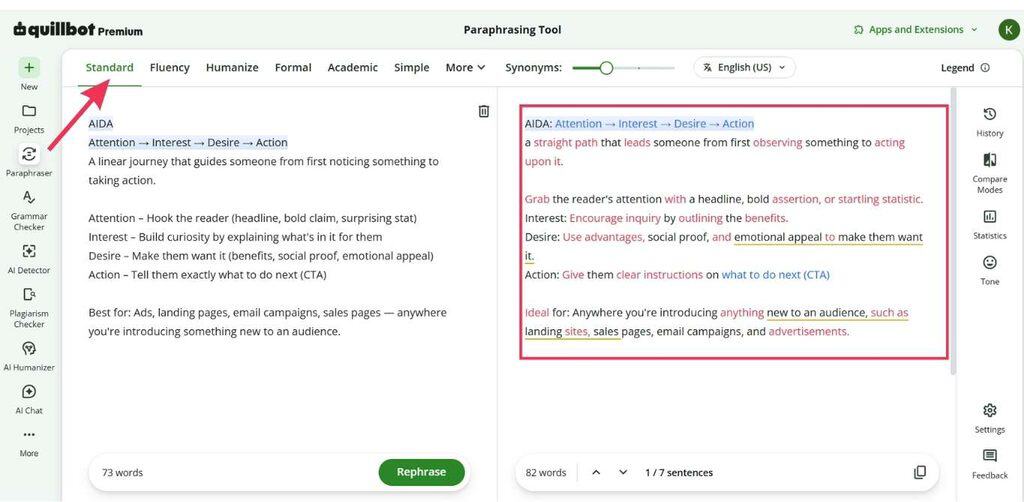Adjust the Synonyms slider handle
The height and width of the screenshot is (502, 1024).
(x=606, y=68)
